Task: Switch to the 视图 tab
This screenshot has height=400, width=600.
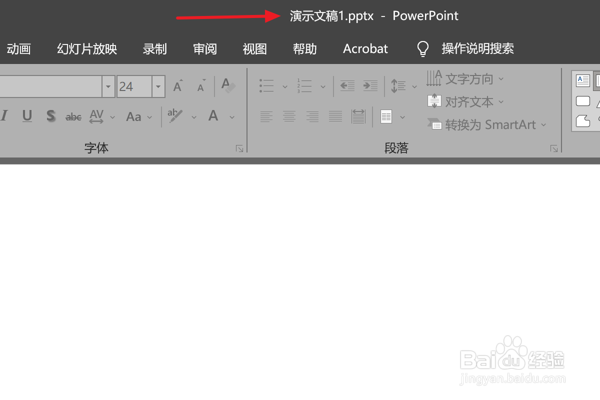Action: click(254, 49)
